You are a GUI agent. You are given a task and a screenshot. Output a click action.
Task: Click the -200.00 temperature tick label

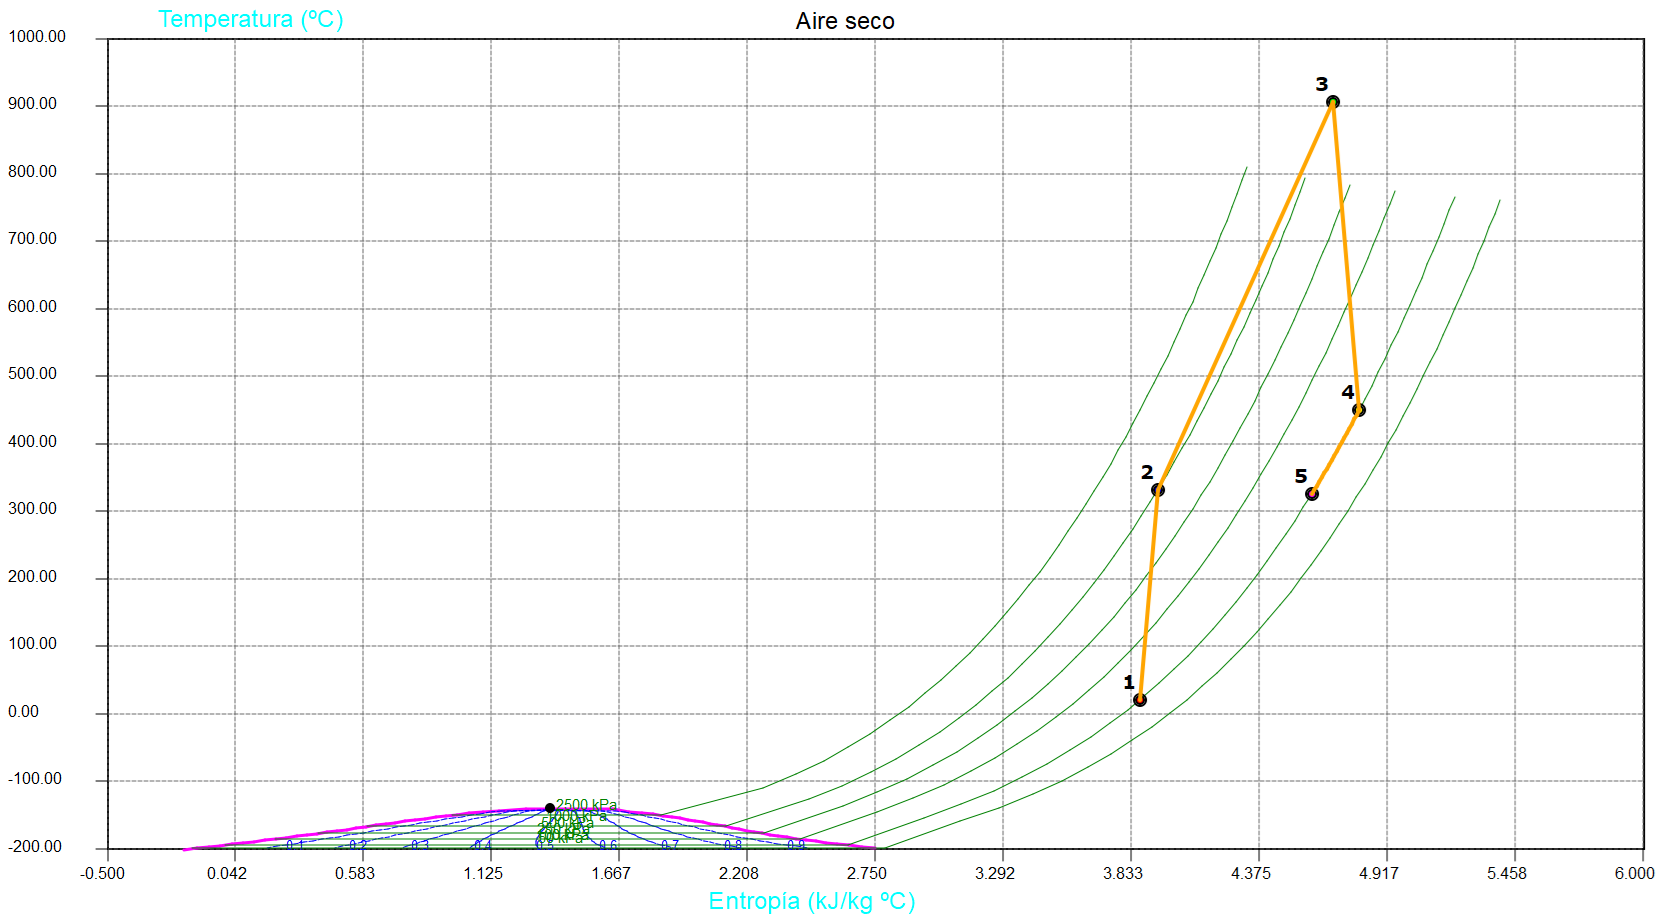[x=35, y=847]
